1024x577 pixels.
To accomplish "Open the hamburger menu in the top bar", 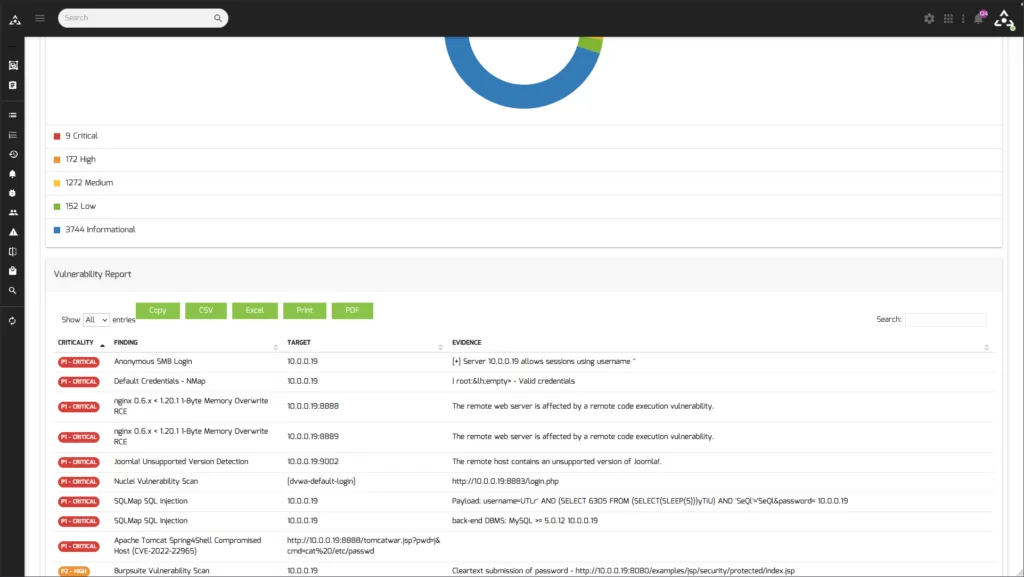I will pos(40,18).
